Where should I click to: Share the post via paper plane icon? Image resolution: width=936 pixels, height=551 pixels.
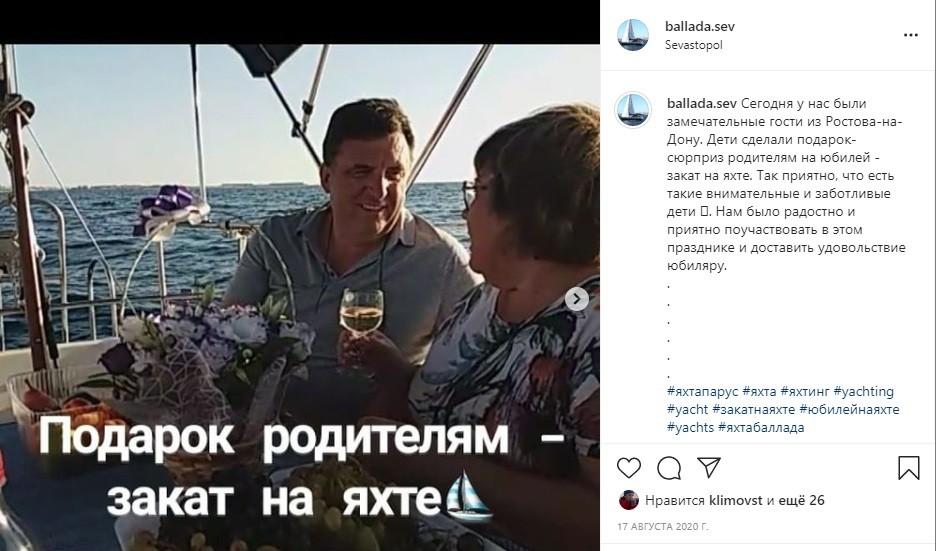point(709,467)
